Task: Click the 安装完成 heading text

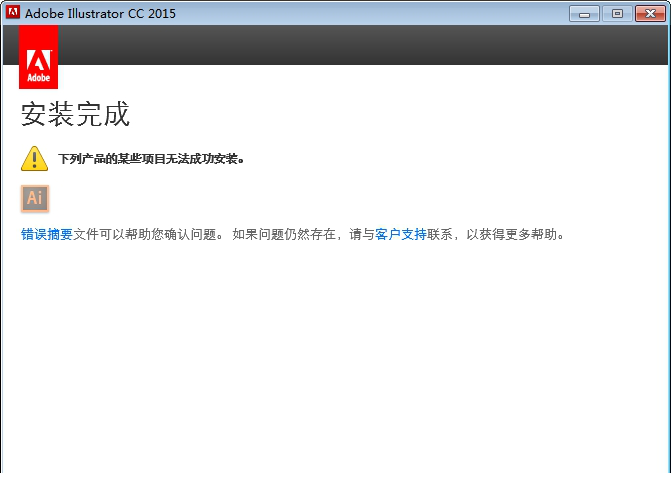Action: (x=75, y=114)
